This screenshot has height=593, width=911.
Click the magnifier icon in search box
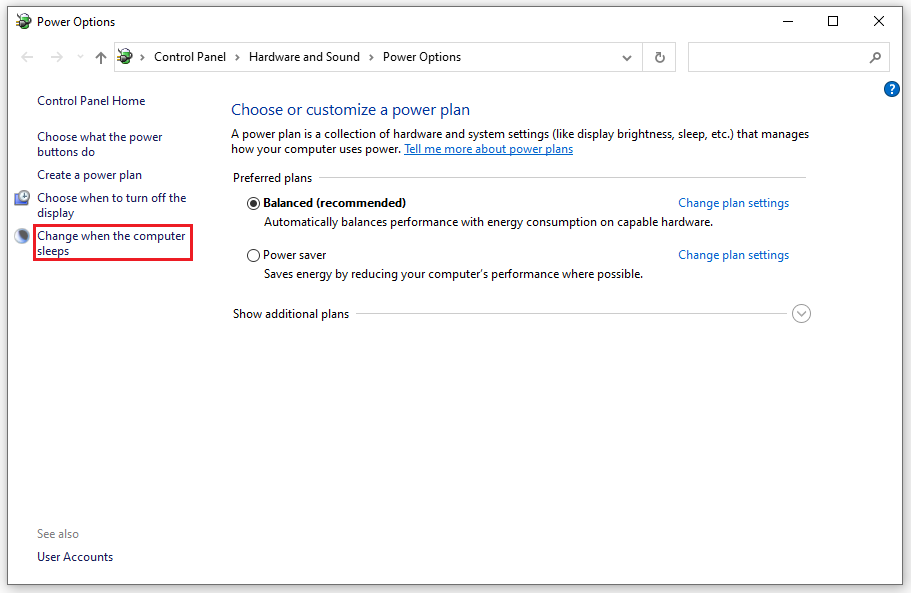point(875,58)
